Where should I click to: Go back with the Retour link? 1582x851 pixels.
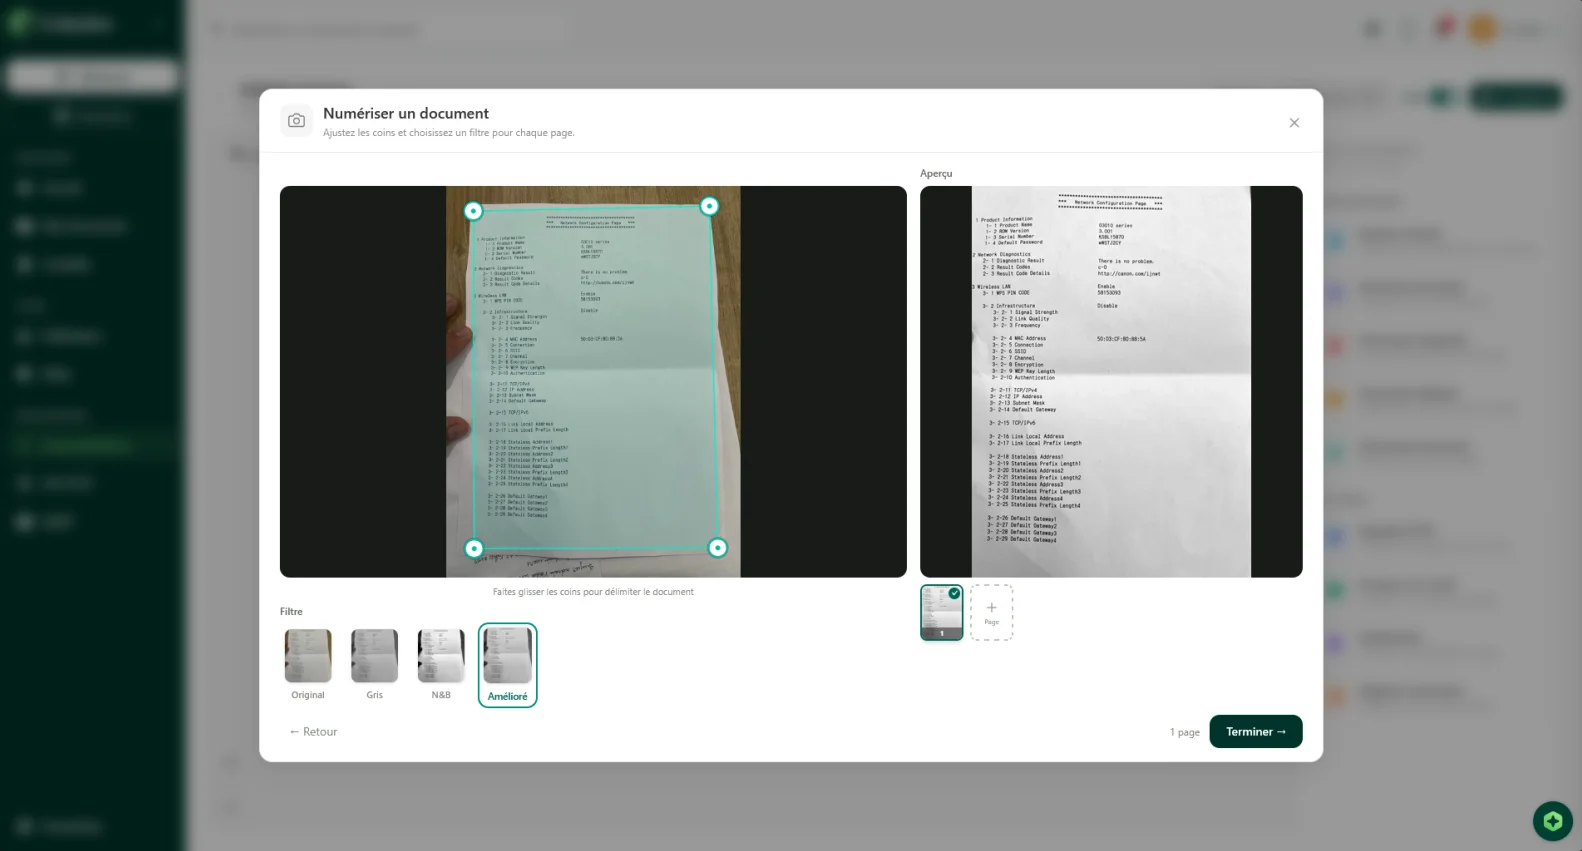pos(313,732)
